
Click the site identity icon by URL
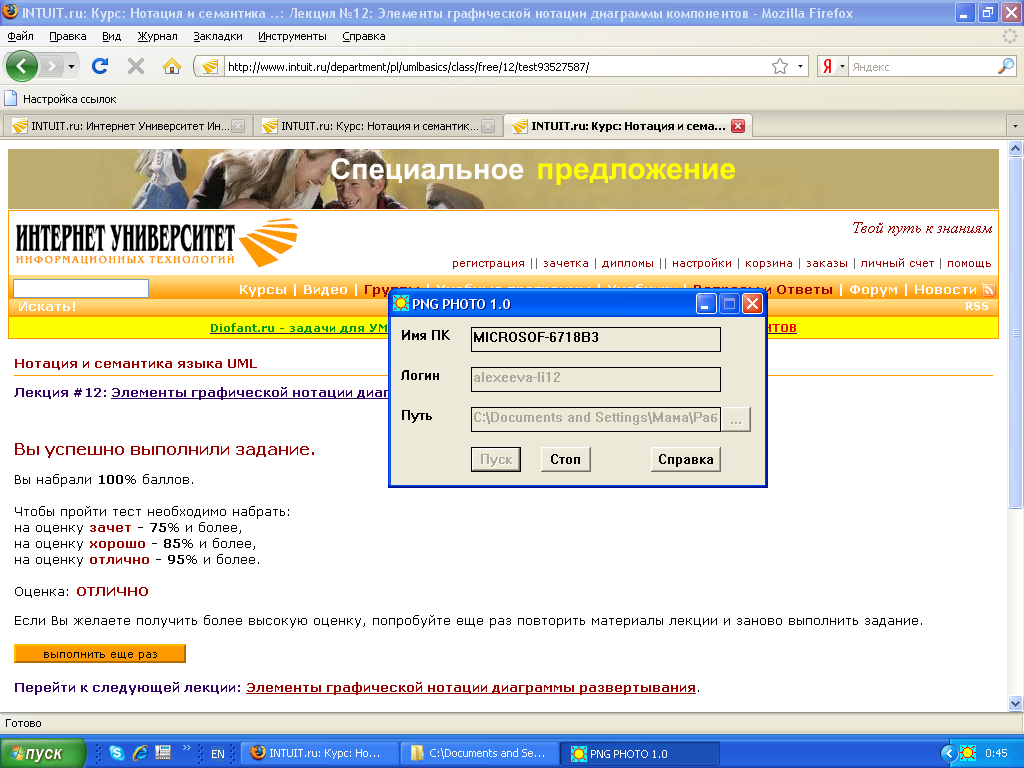click(x=210, y=67)
